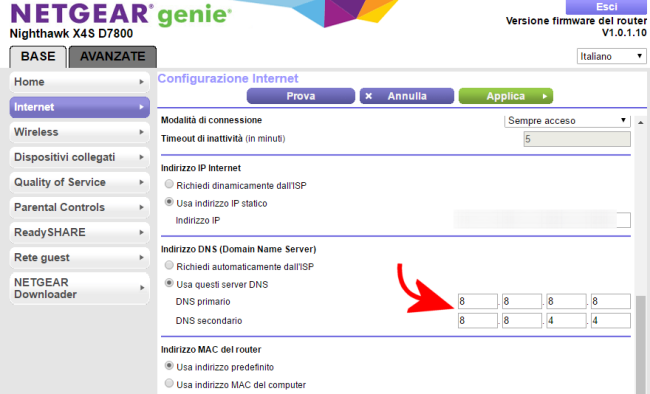Click first octet of DNS secondario
The width and height of the screenshot is (650, 394).
point(478,321)
